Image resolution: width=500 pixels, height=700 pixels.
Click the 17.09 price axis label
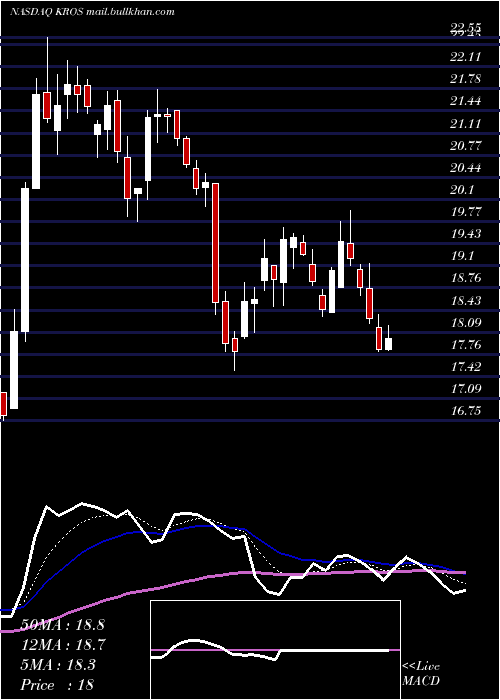coord(466,389)
